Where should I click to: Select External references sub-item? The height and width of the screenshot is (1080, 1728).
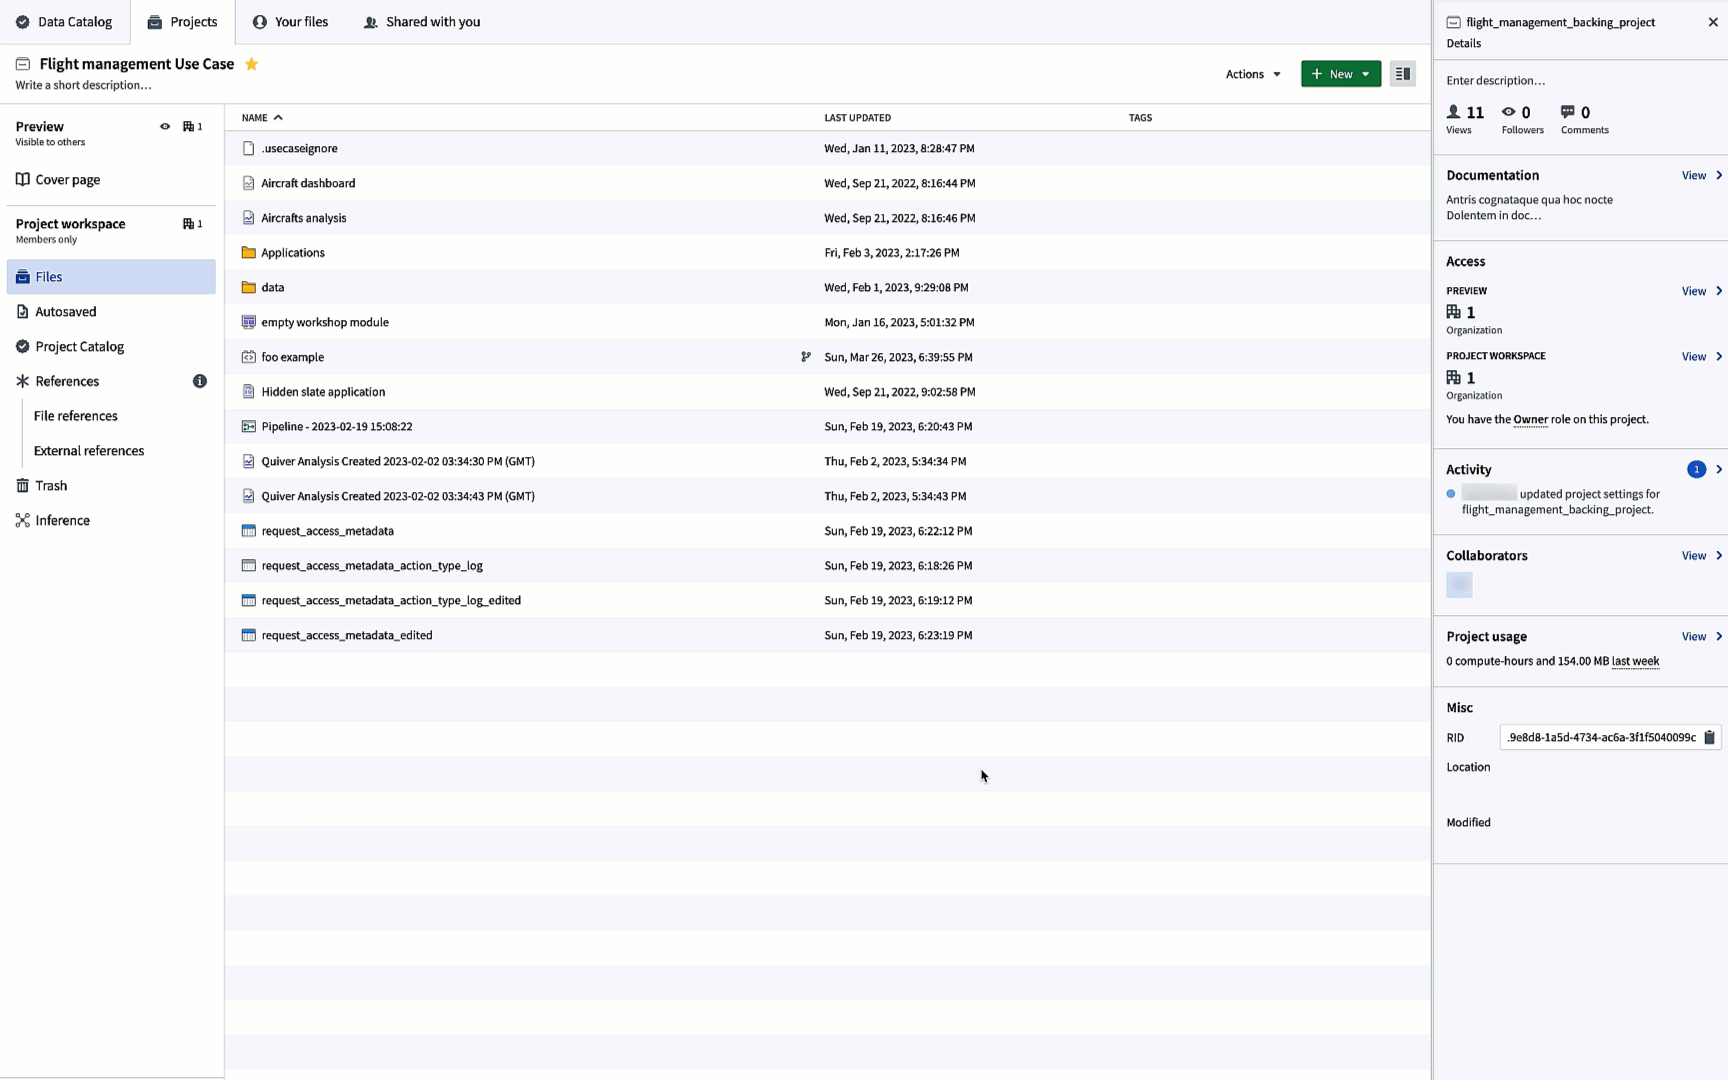pyautogui.click(x=89, y=451)
